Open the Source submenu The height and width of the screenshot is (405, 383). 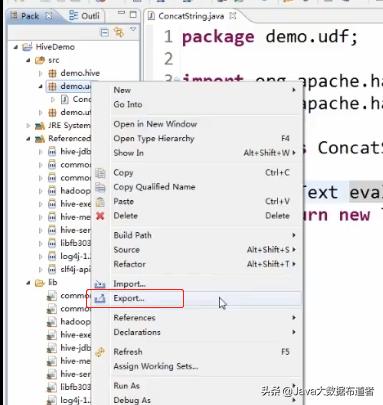pos(198,249)
